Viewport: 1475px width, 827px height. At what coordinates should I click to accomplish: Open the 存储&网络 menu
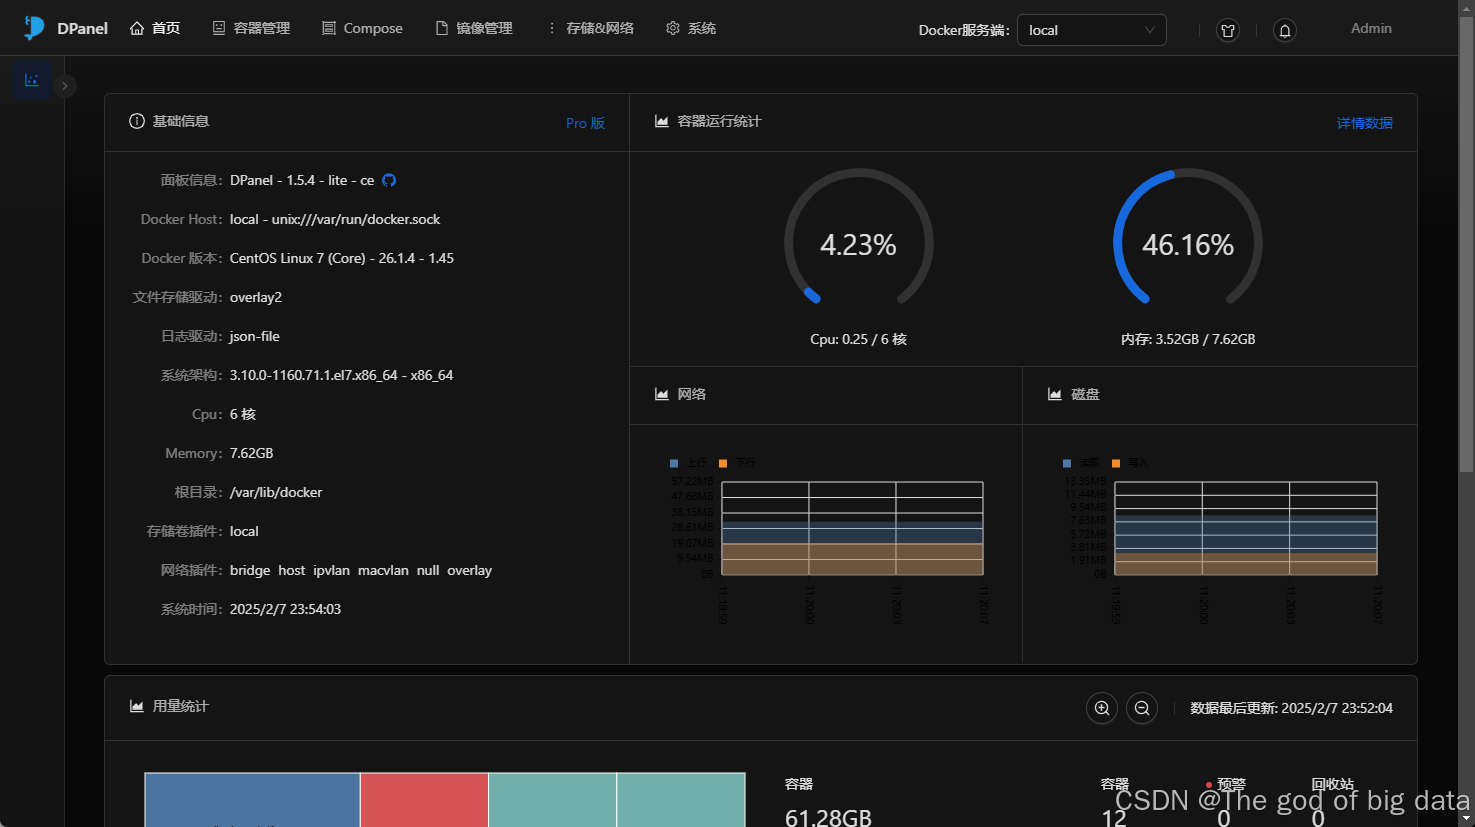[x=590, y=28]
